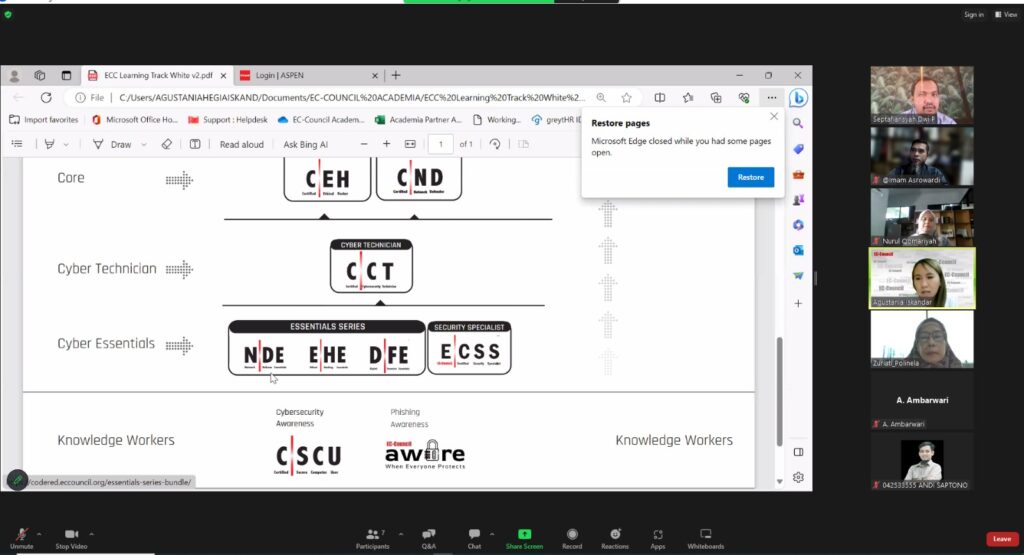Click the green Share Screen button
The image size is (1024, 555).
coord(524,539)
